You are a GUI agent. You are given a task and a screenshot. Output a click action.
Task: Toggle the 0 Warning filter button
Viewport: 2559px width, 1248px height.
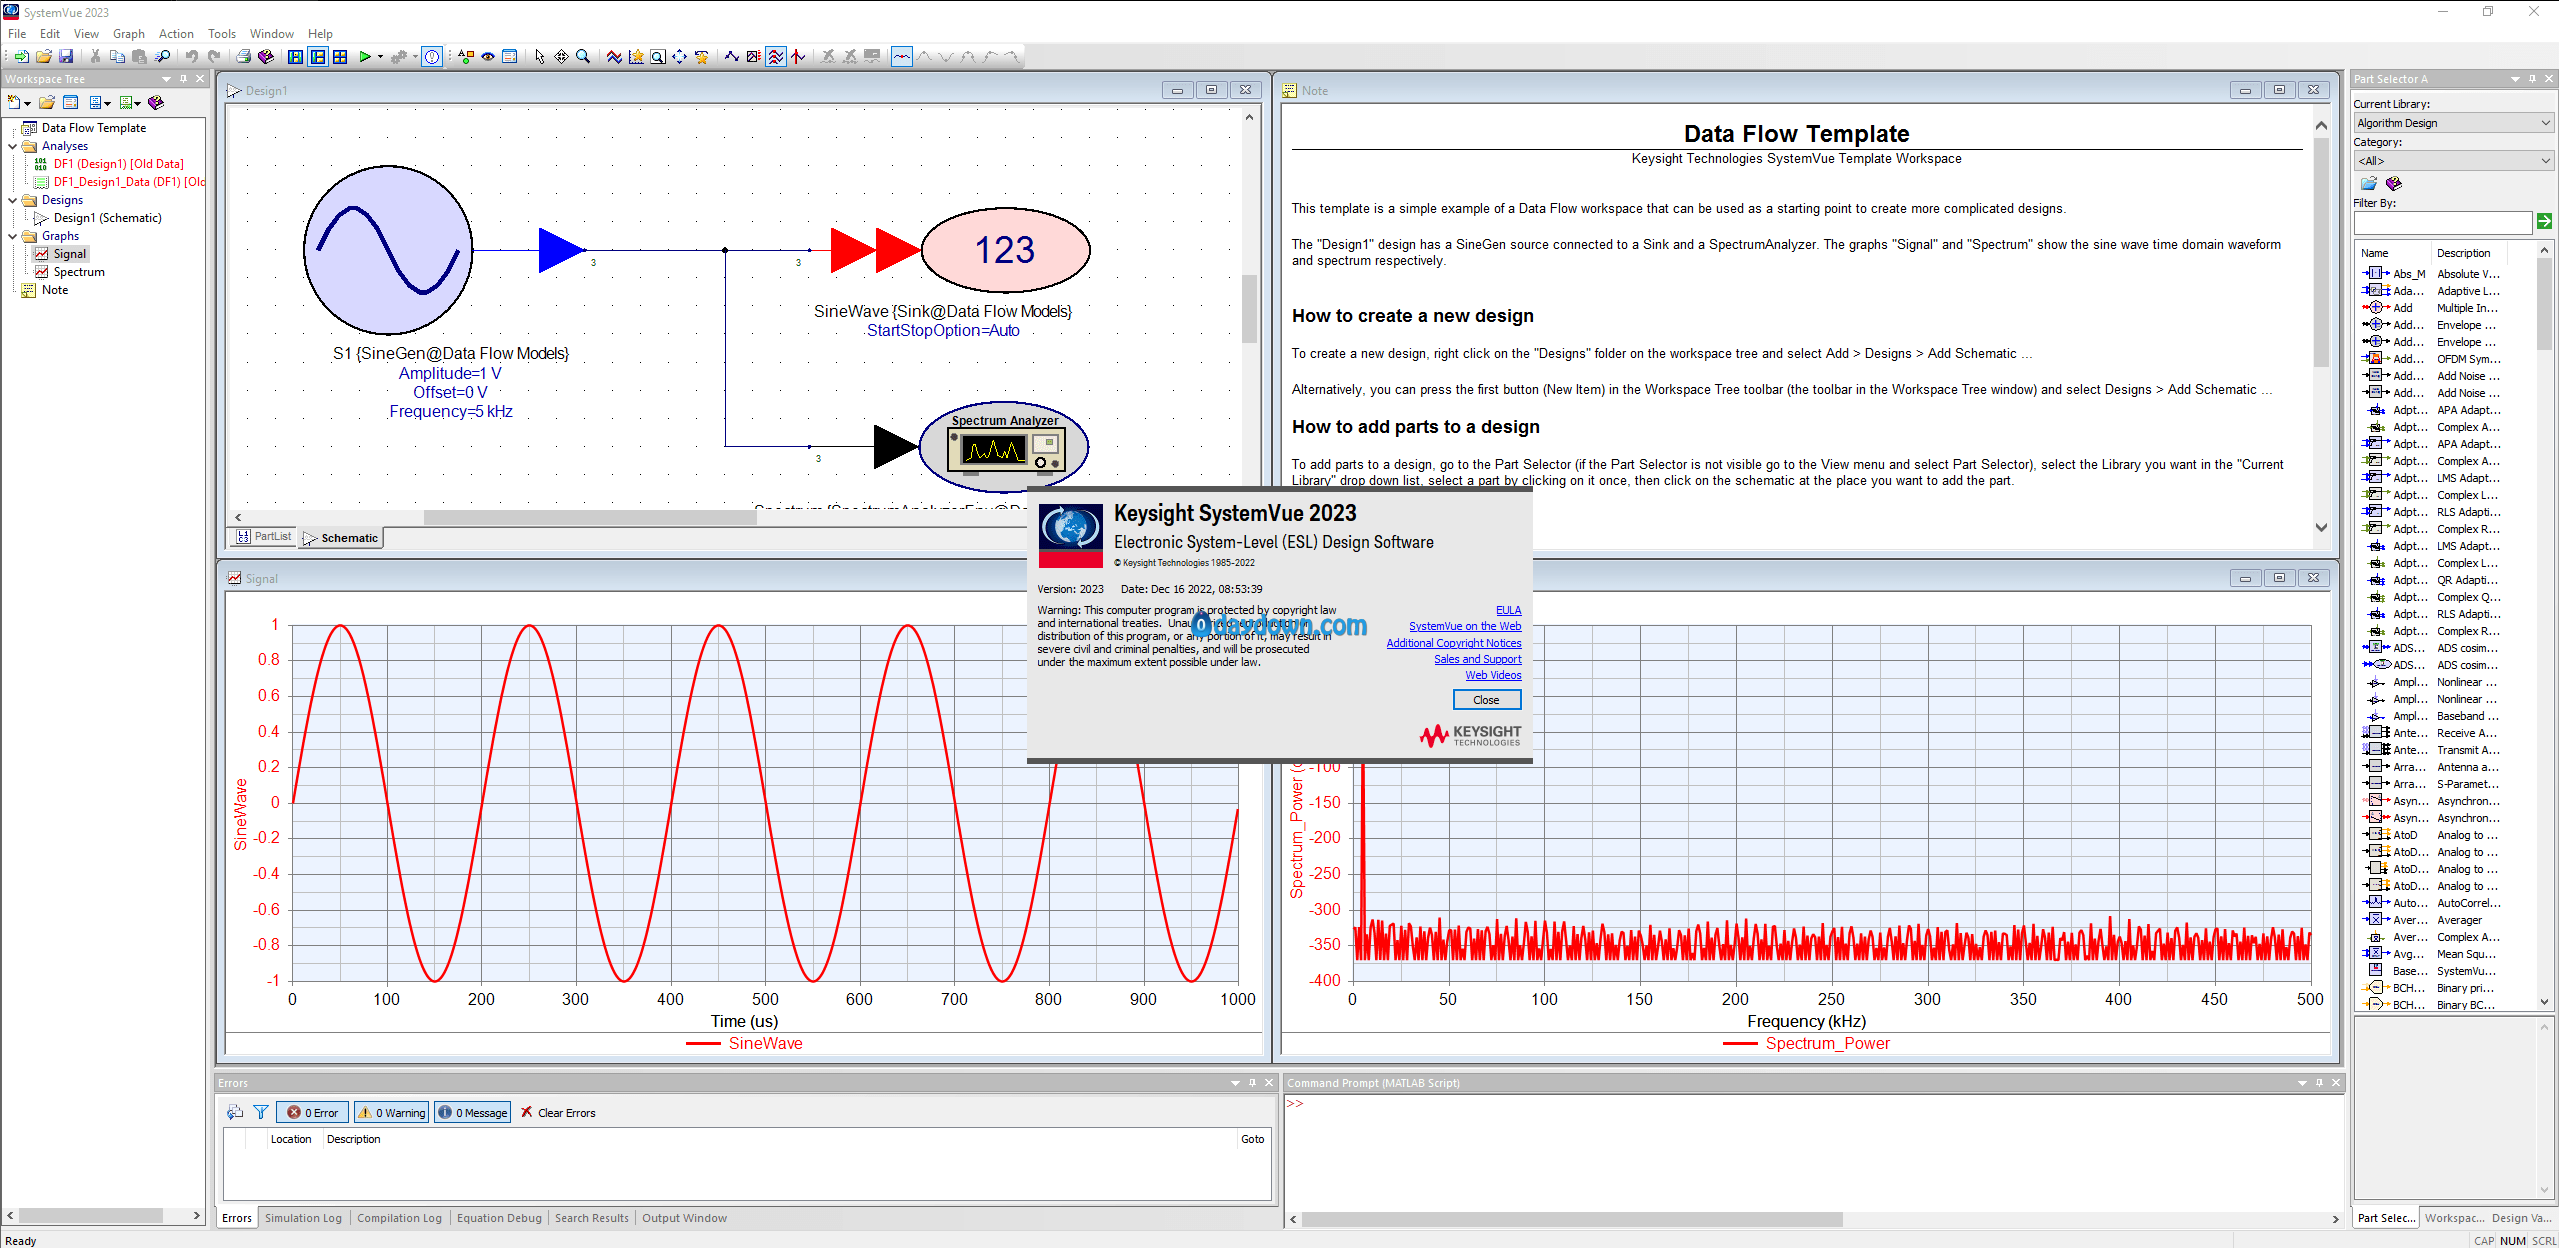point(391,1112)
